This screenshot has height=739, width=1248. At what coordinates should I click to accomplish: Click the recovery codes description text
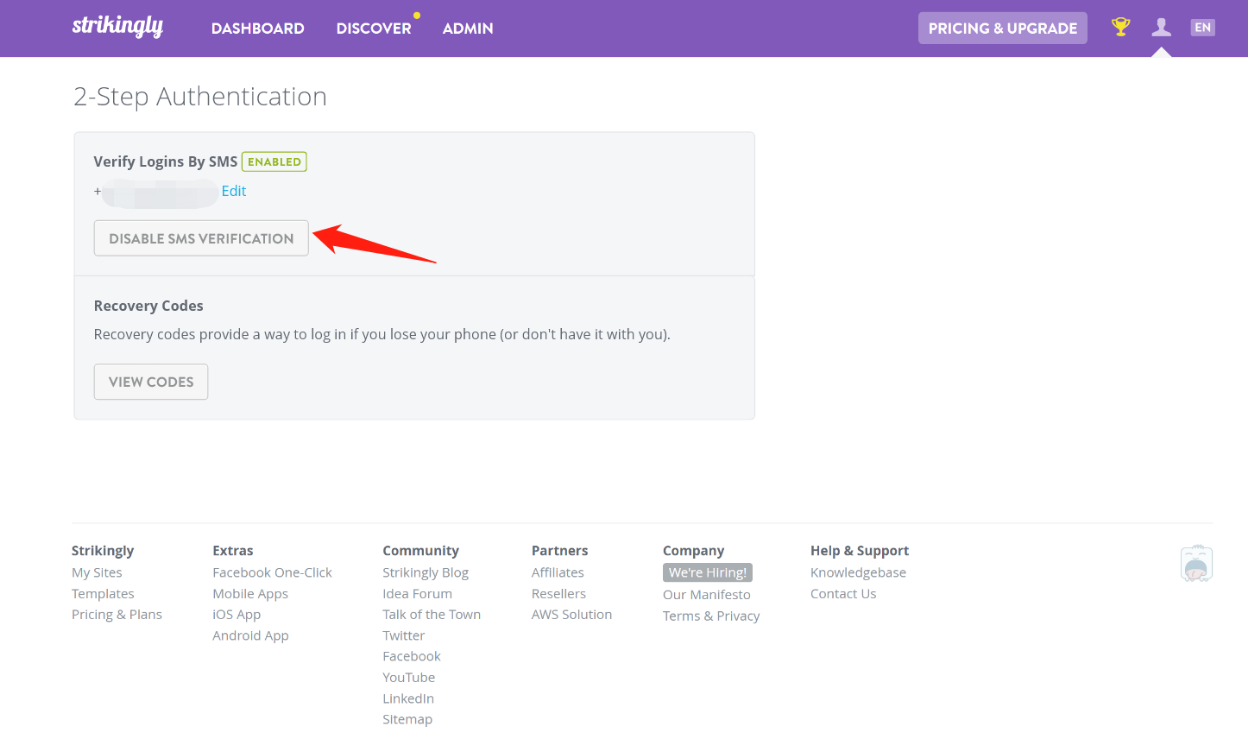point(382,334)
